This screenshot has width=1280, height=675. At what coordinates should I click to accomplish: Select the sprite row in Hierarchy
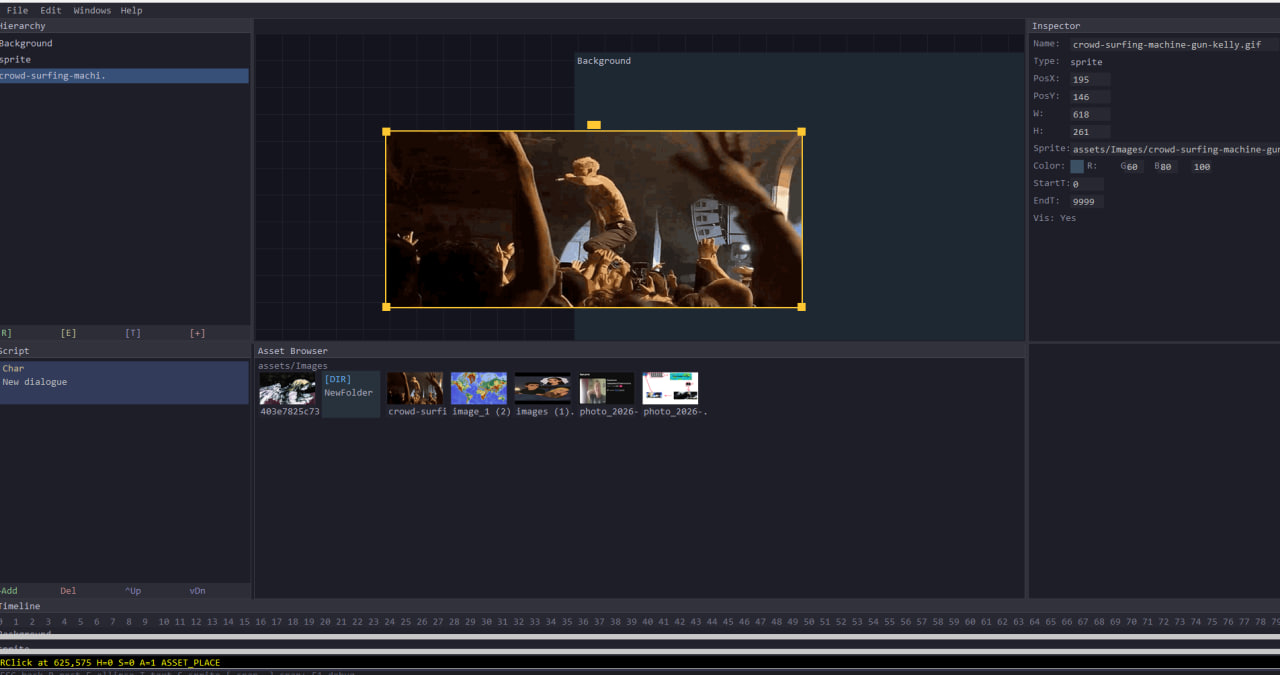point(124,59)
